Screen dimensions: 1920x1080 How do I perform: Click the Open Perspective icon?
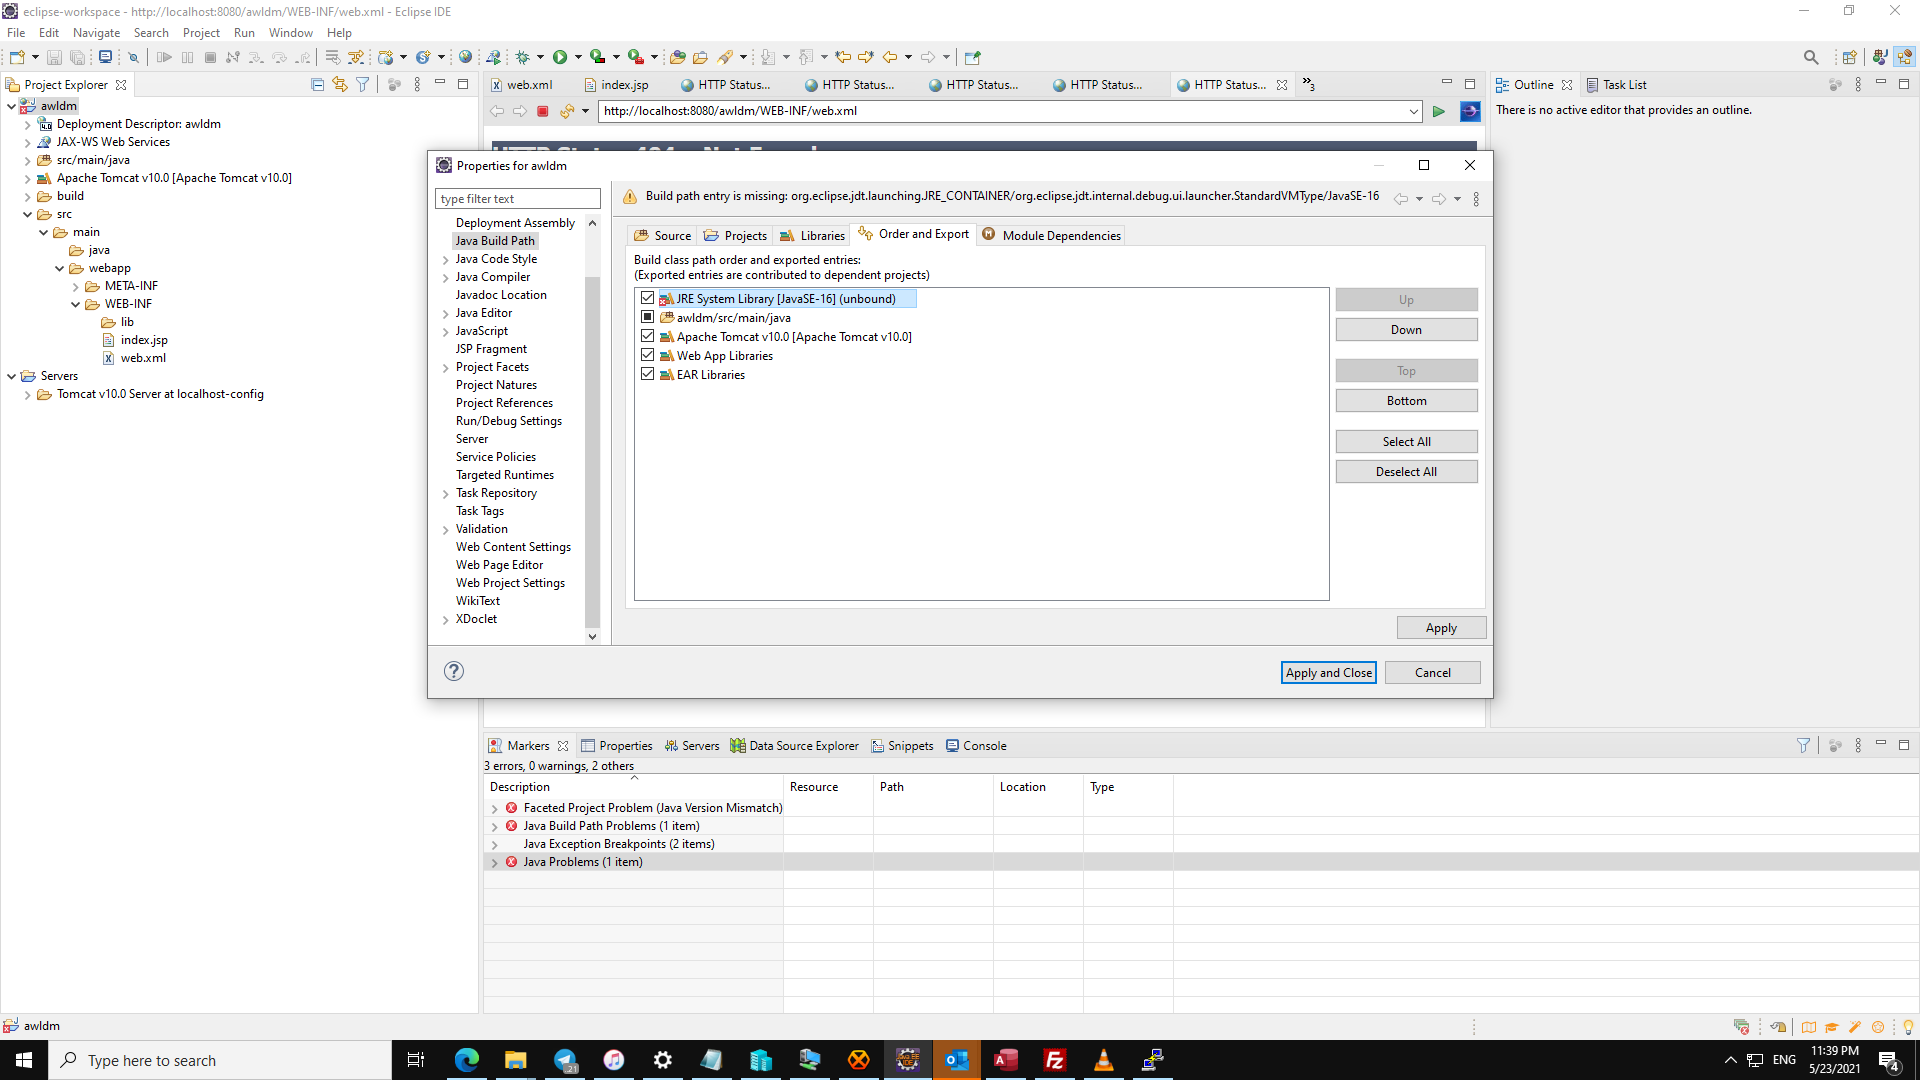1849,57
